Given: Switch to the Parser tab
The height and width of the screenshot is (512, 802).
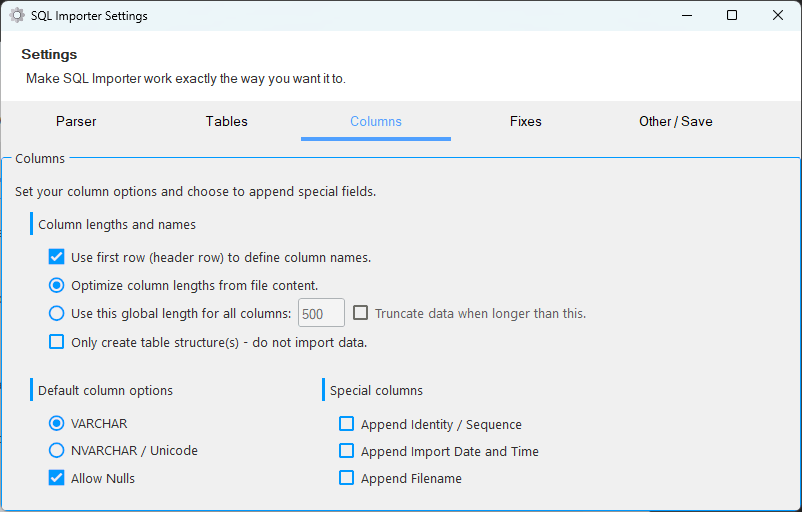Looking at the screenshot, I should tap(76, 121).
